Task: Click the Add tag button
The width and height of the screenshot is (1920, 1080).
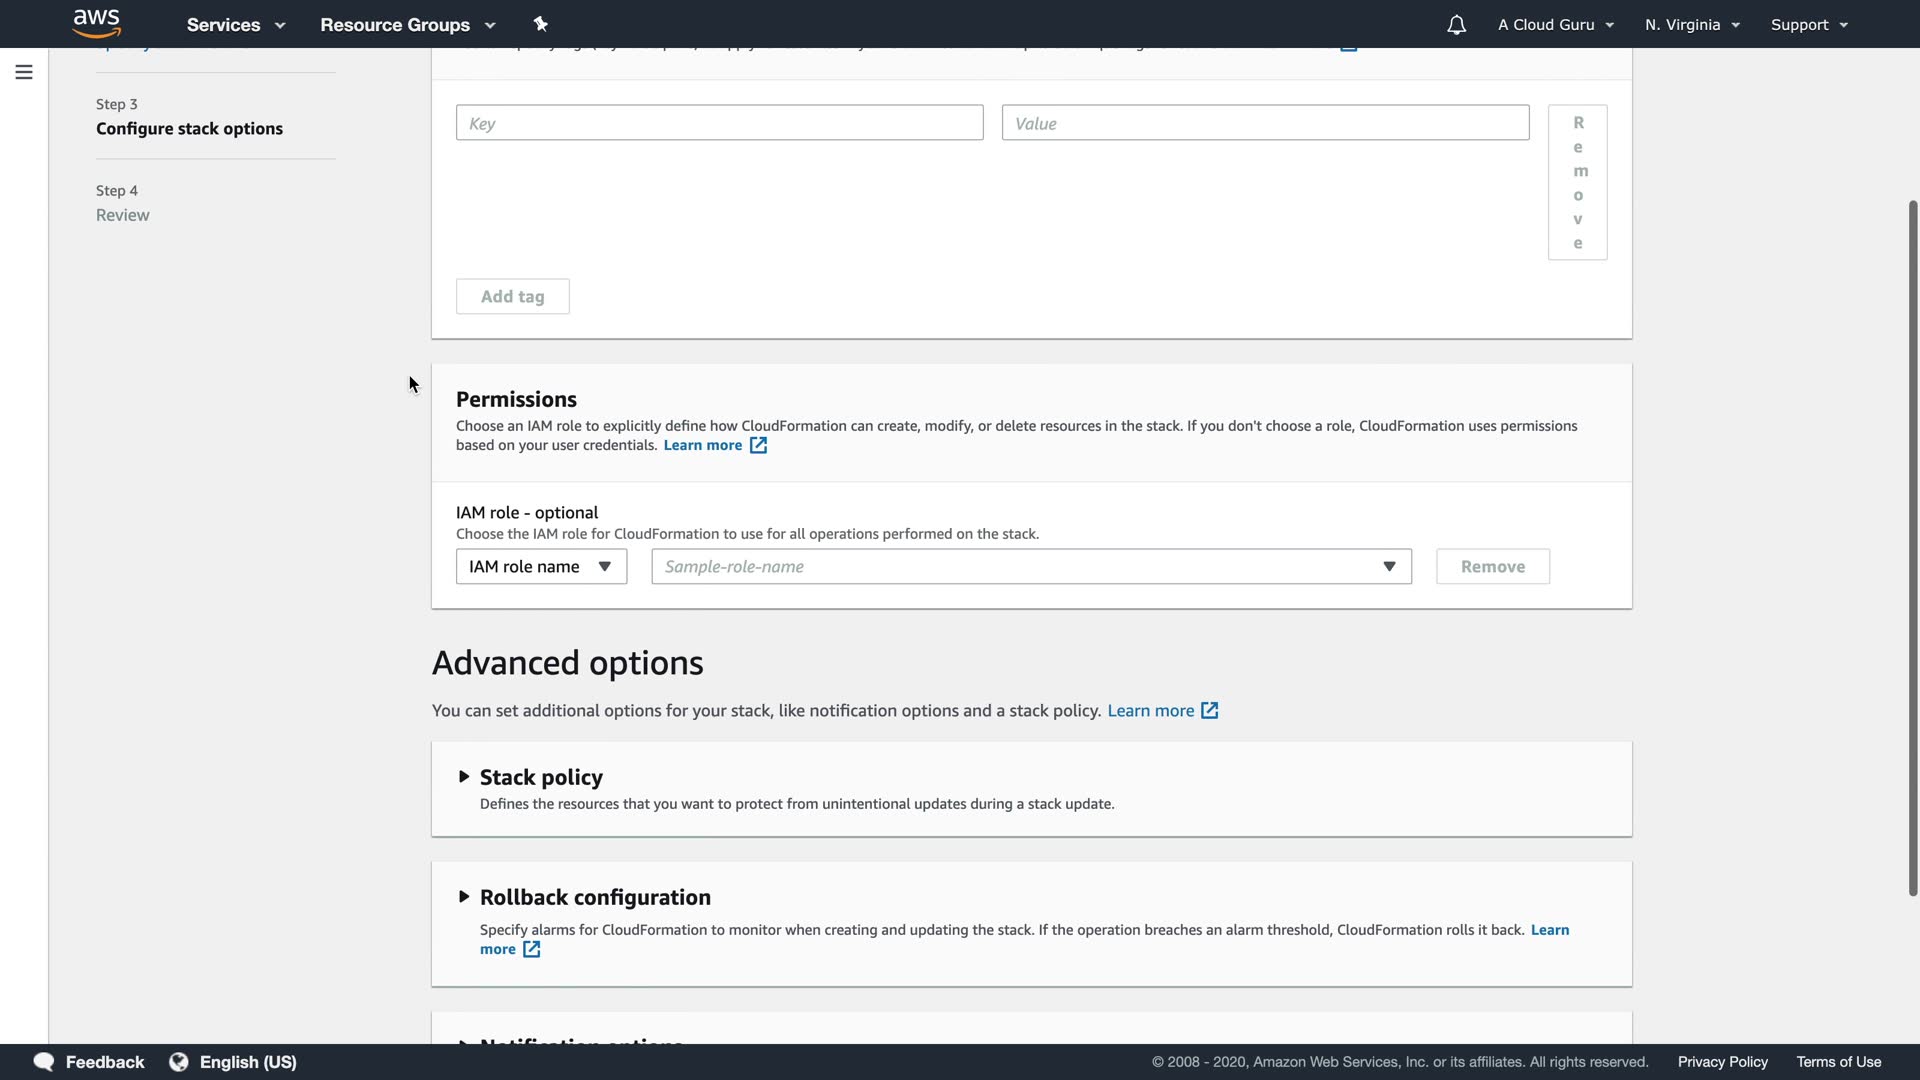Action: coord(512,297)
